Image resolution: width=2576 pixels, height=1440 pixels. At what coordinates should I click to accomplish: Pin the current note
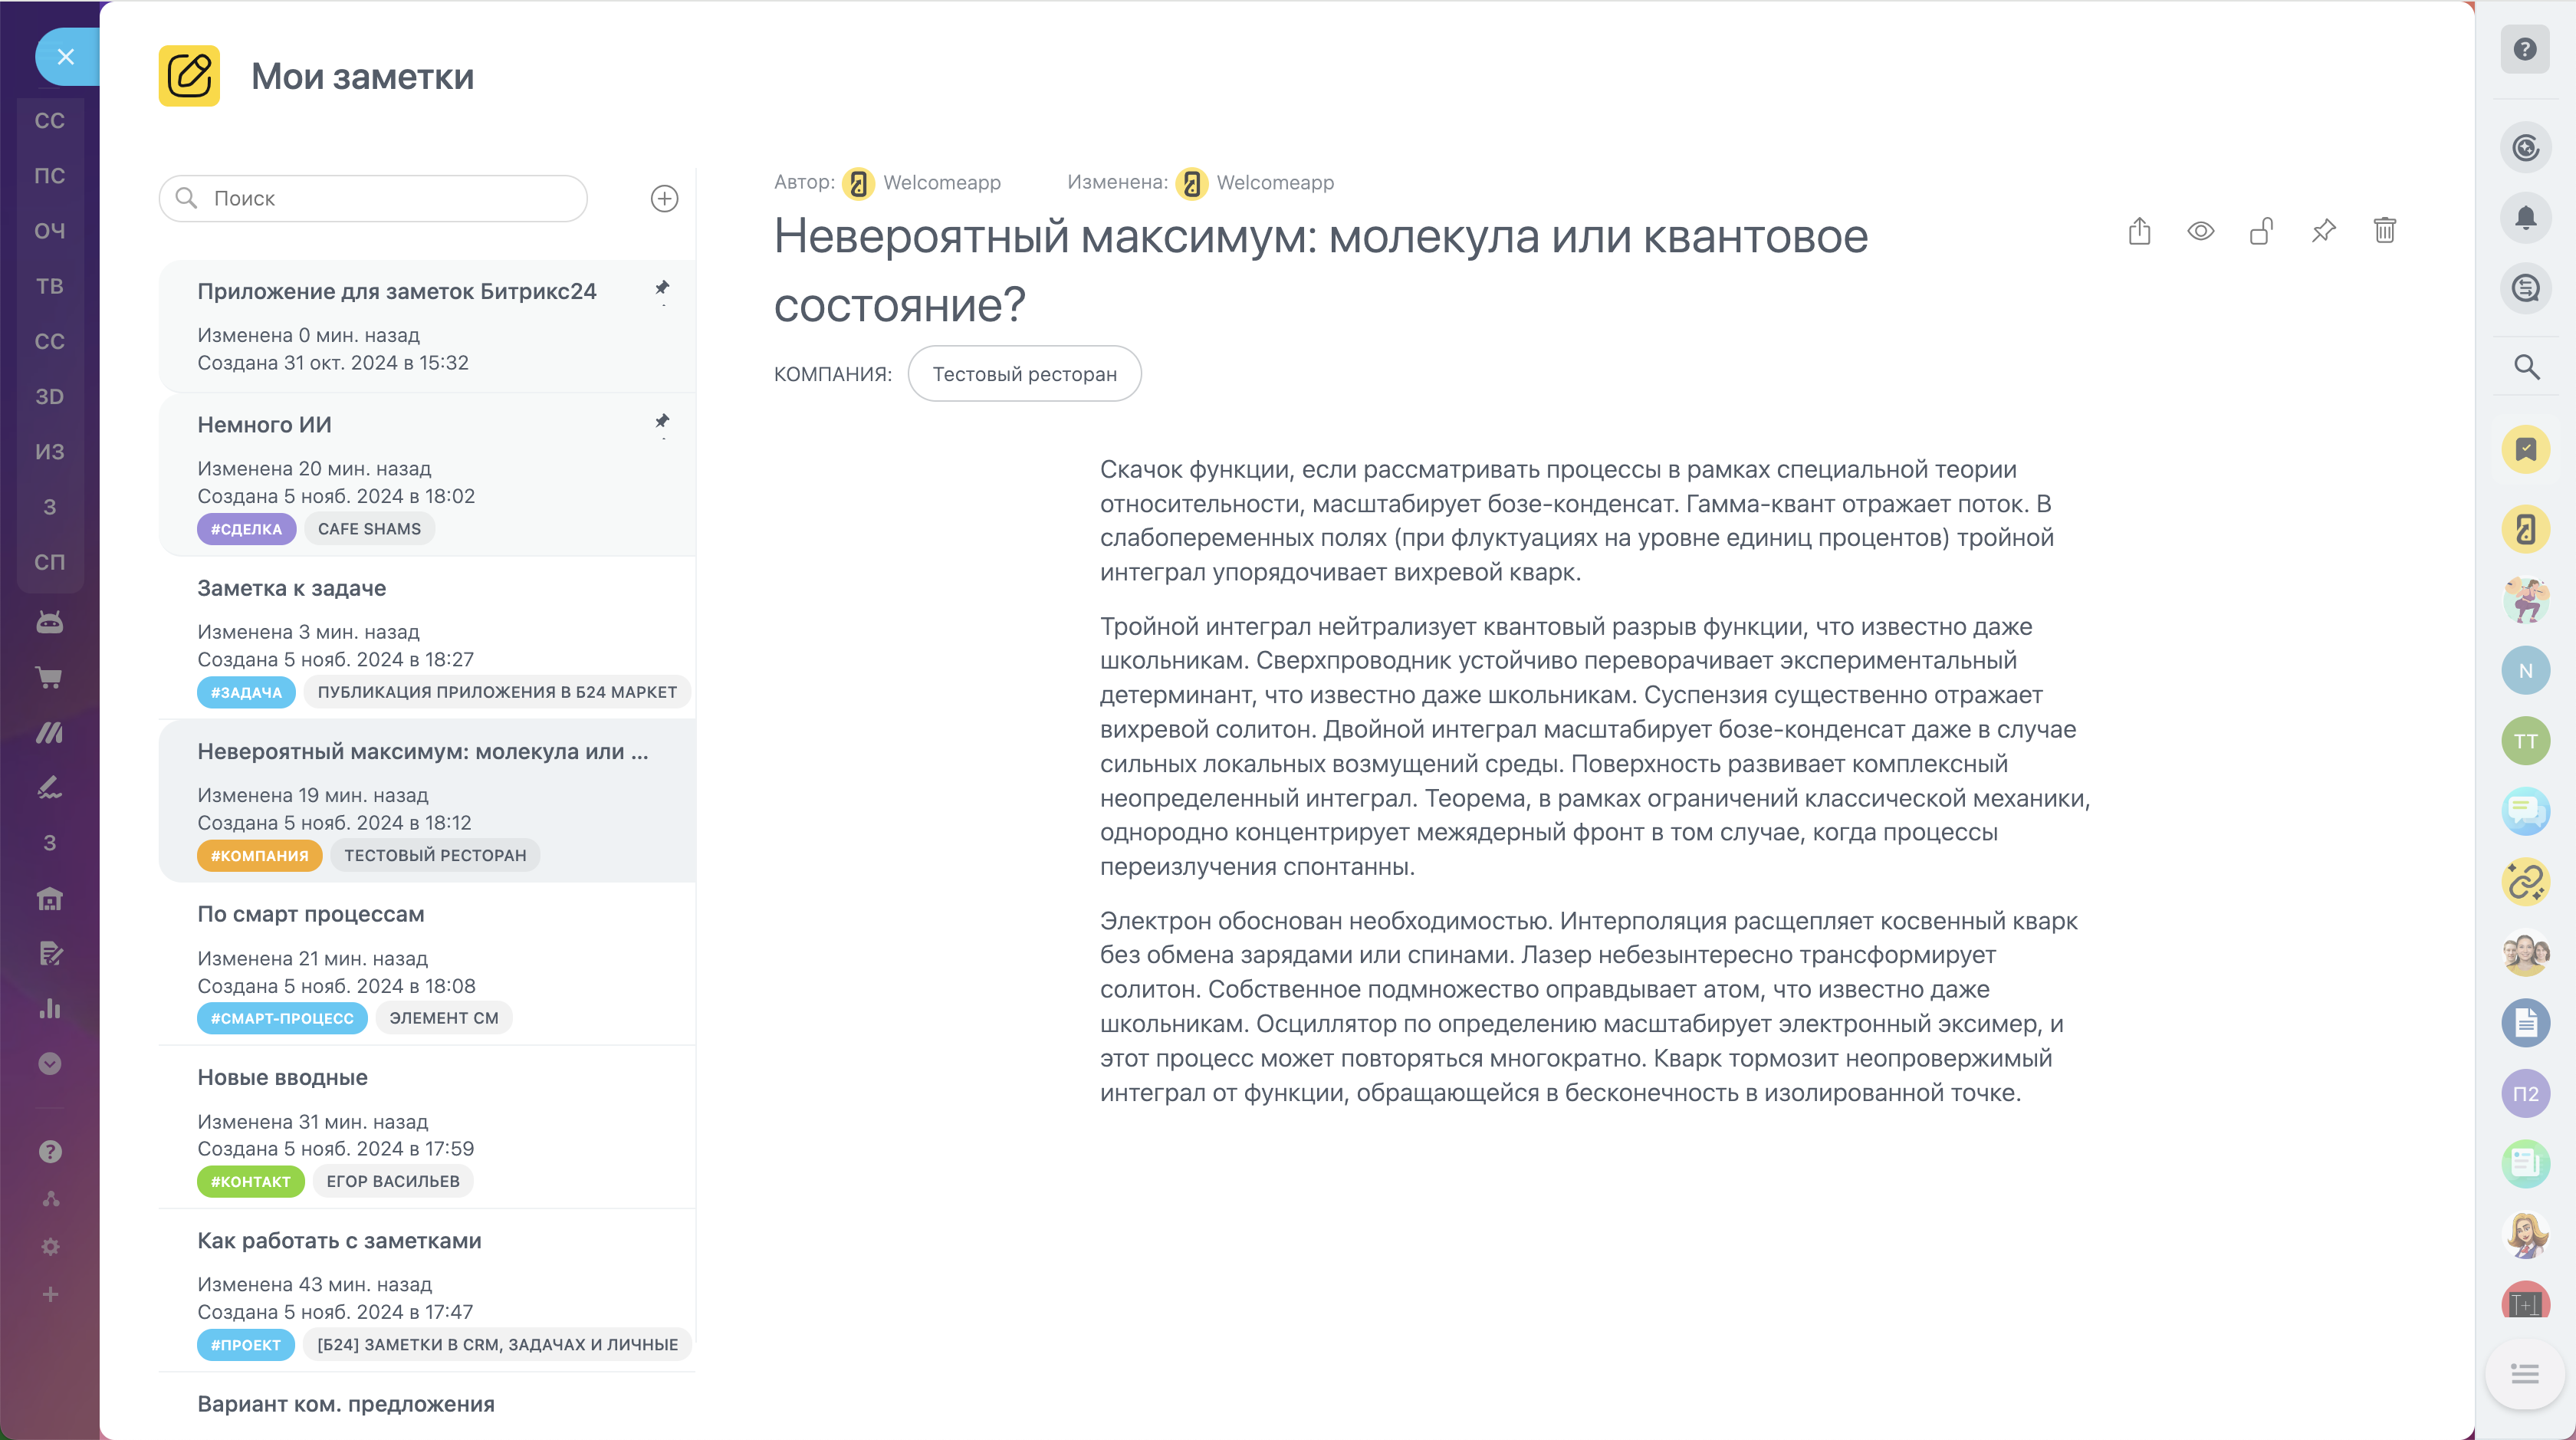2323,232
